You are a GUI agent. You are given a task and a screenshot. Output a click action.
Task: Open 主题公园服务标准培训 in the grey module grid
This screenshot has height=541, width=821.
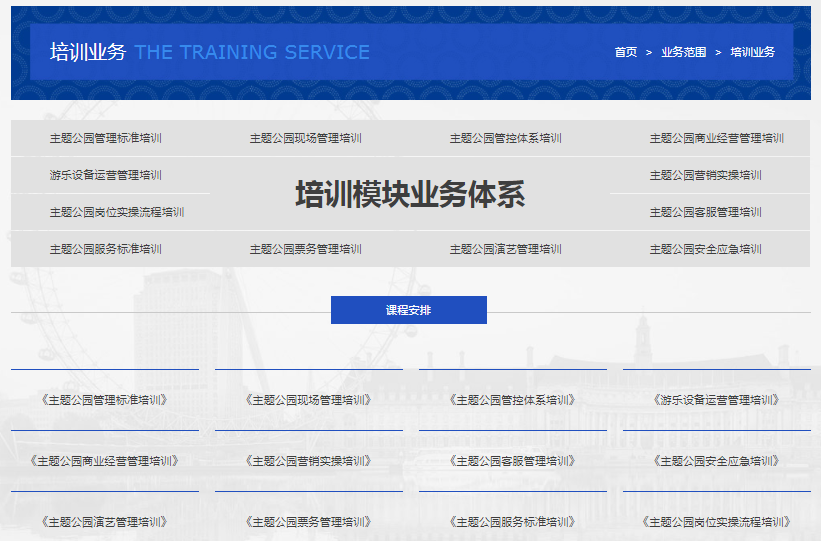point(106,249)
